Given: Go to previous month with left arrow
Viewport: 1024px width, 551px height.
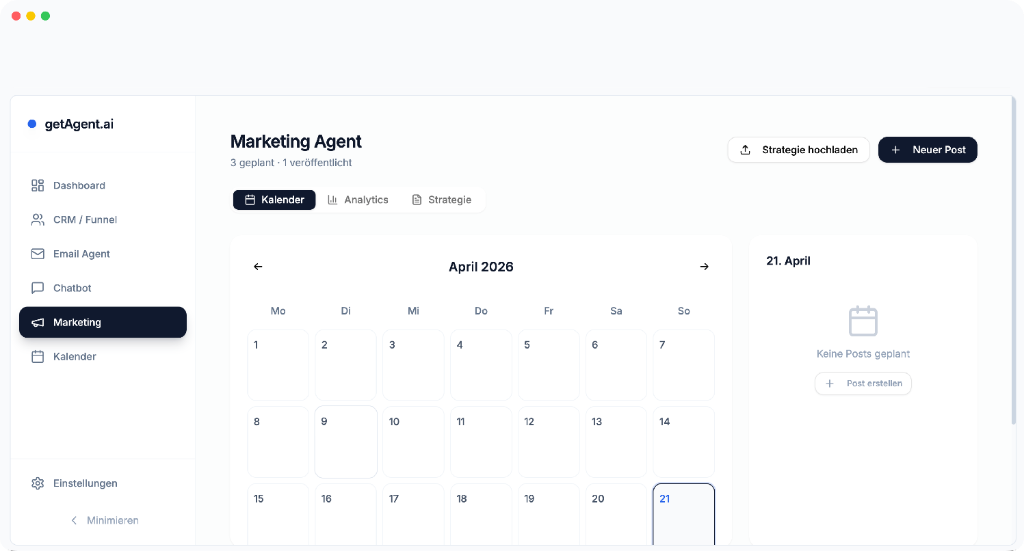Looking at the screenshot, I should pyautogui.click(x=258, y=266).
